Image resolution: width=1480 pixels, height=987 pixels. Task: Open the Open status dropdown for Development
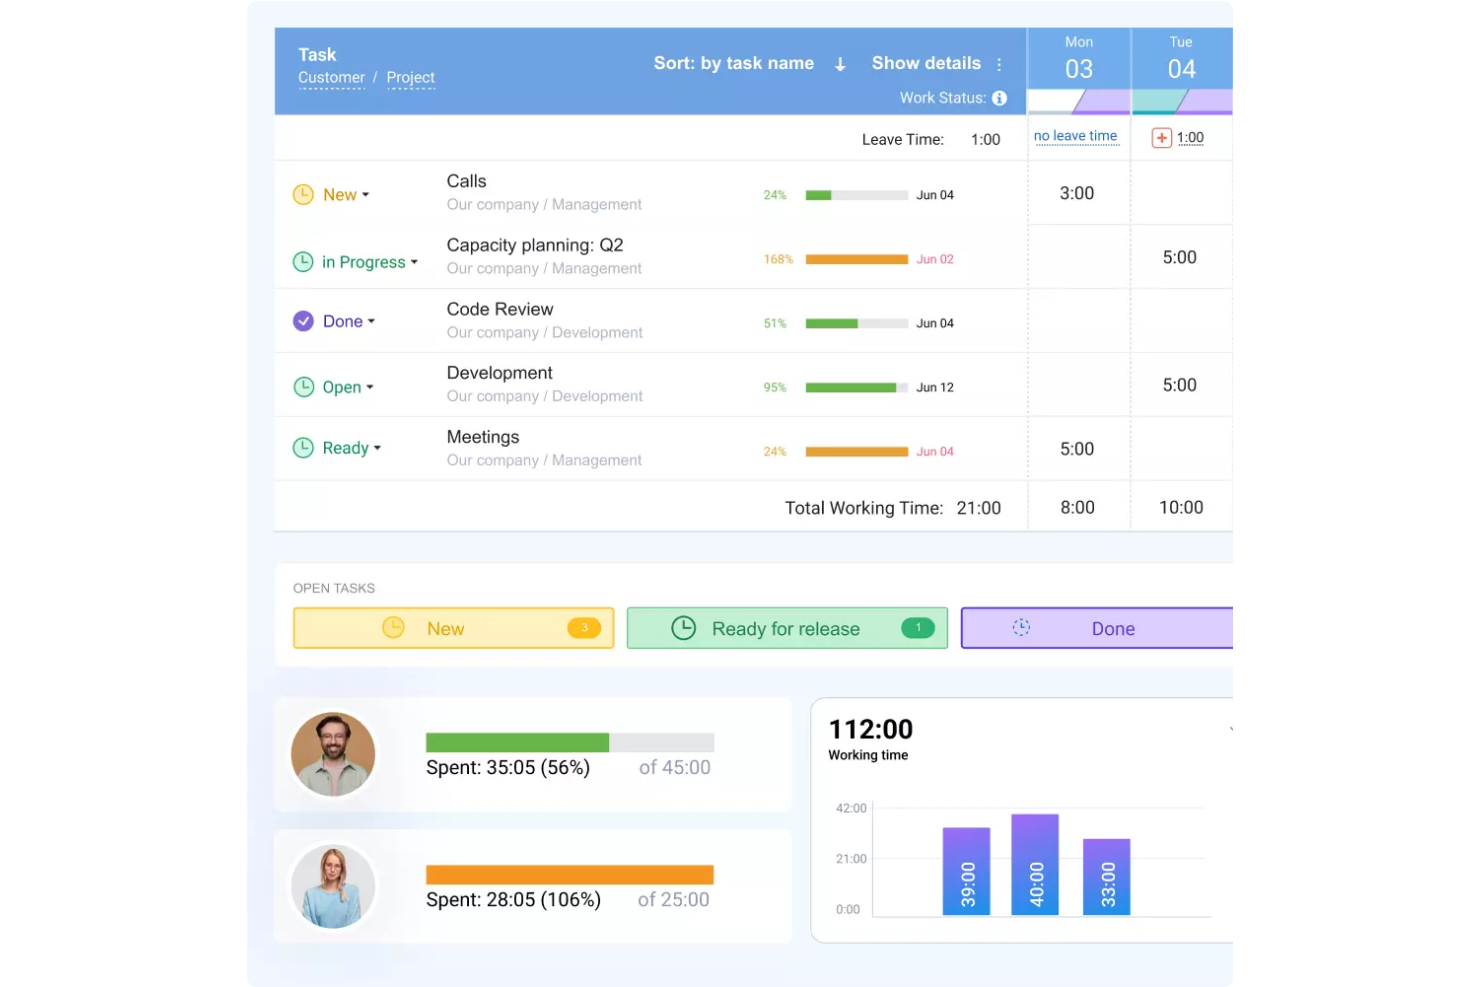click(369, 386)
